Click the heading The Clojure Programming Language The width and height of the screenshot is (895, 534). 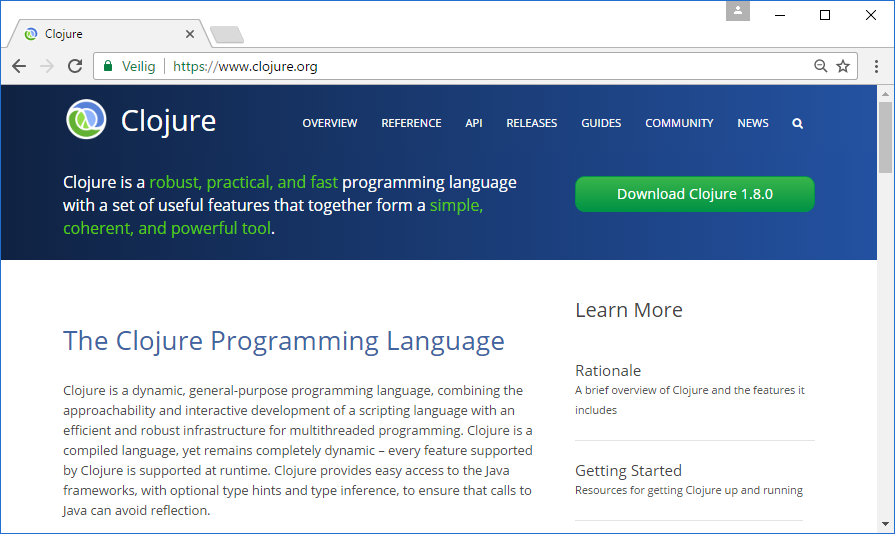(284, 341)
